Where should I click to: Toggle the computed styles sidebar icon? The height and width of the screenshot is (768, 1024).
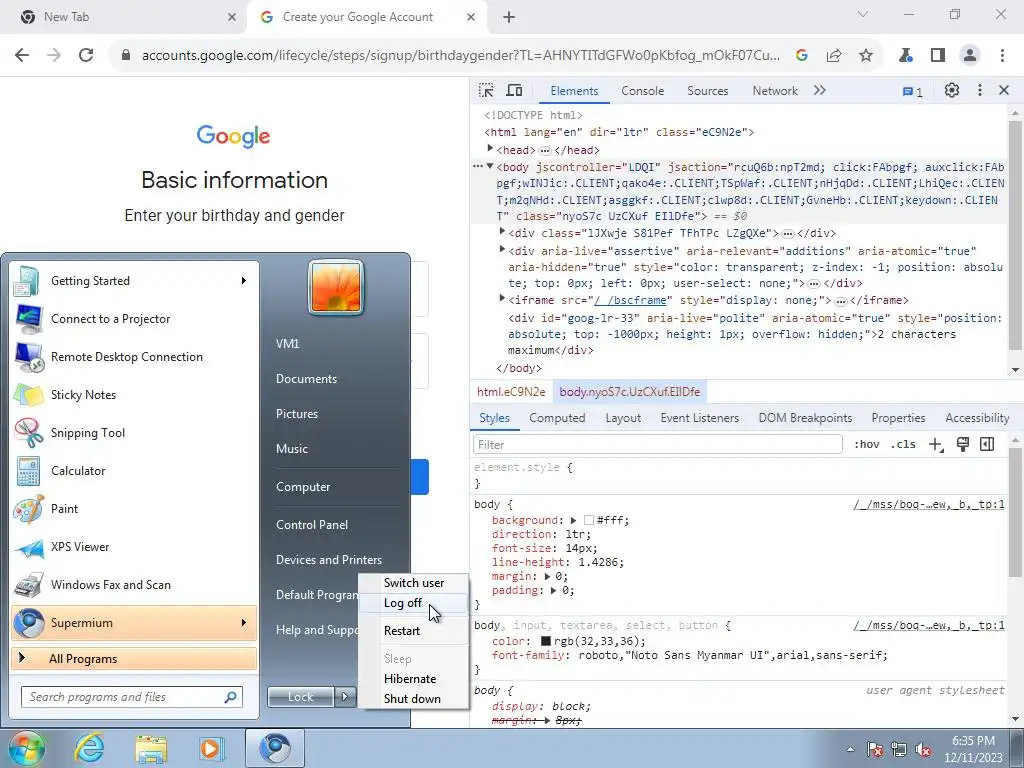[x=987, y=445]
